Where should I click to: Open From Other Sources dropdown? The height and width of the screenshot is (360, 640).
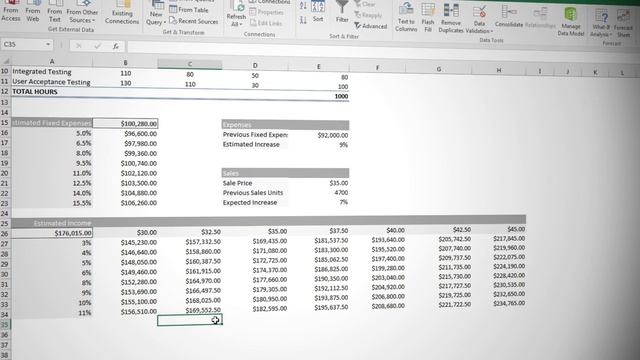(82, 12)
